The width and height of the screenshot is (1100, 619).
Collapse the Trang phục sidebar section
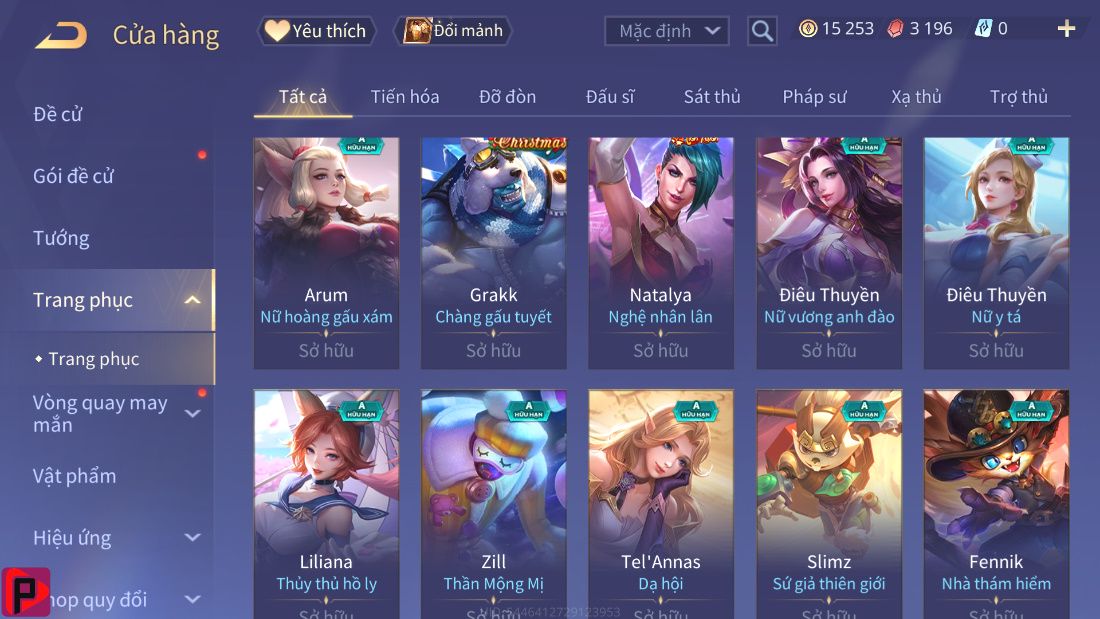click(x=192, y=300)
